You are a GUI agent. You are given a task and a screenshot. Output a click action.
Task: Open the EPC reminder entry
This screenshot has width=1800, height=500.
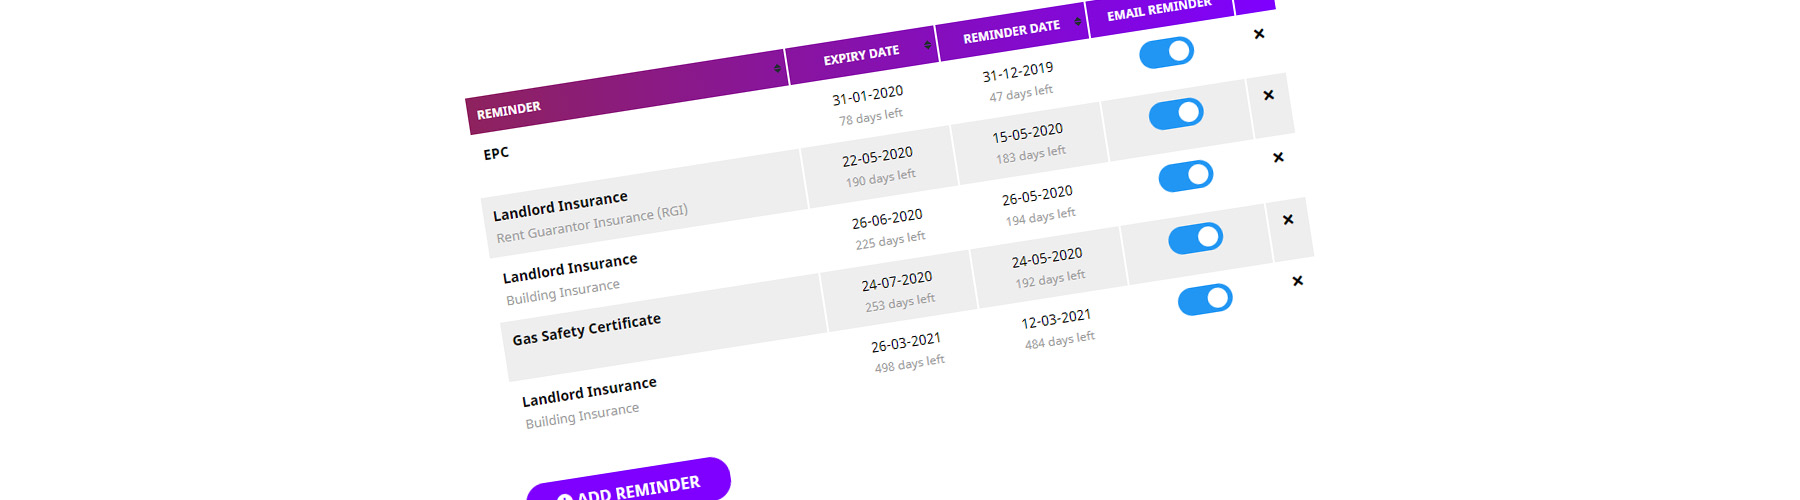click(x=496, y=153)
